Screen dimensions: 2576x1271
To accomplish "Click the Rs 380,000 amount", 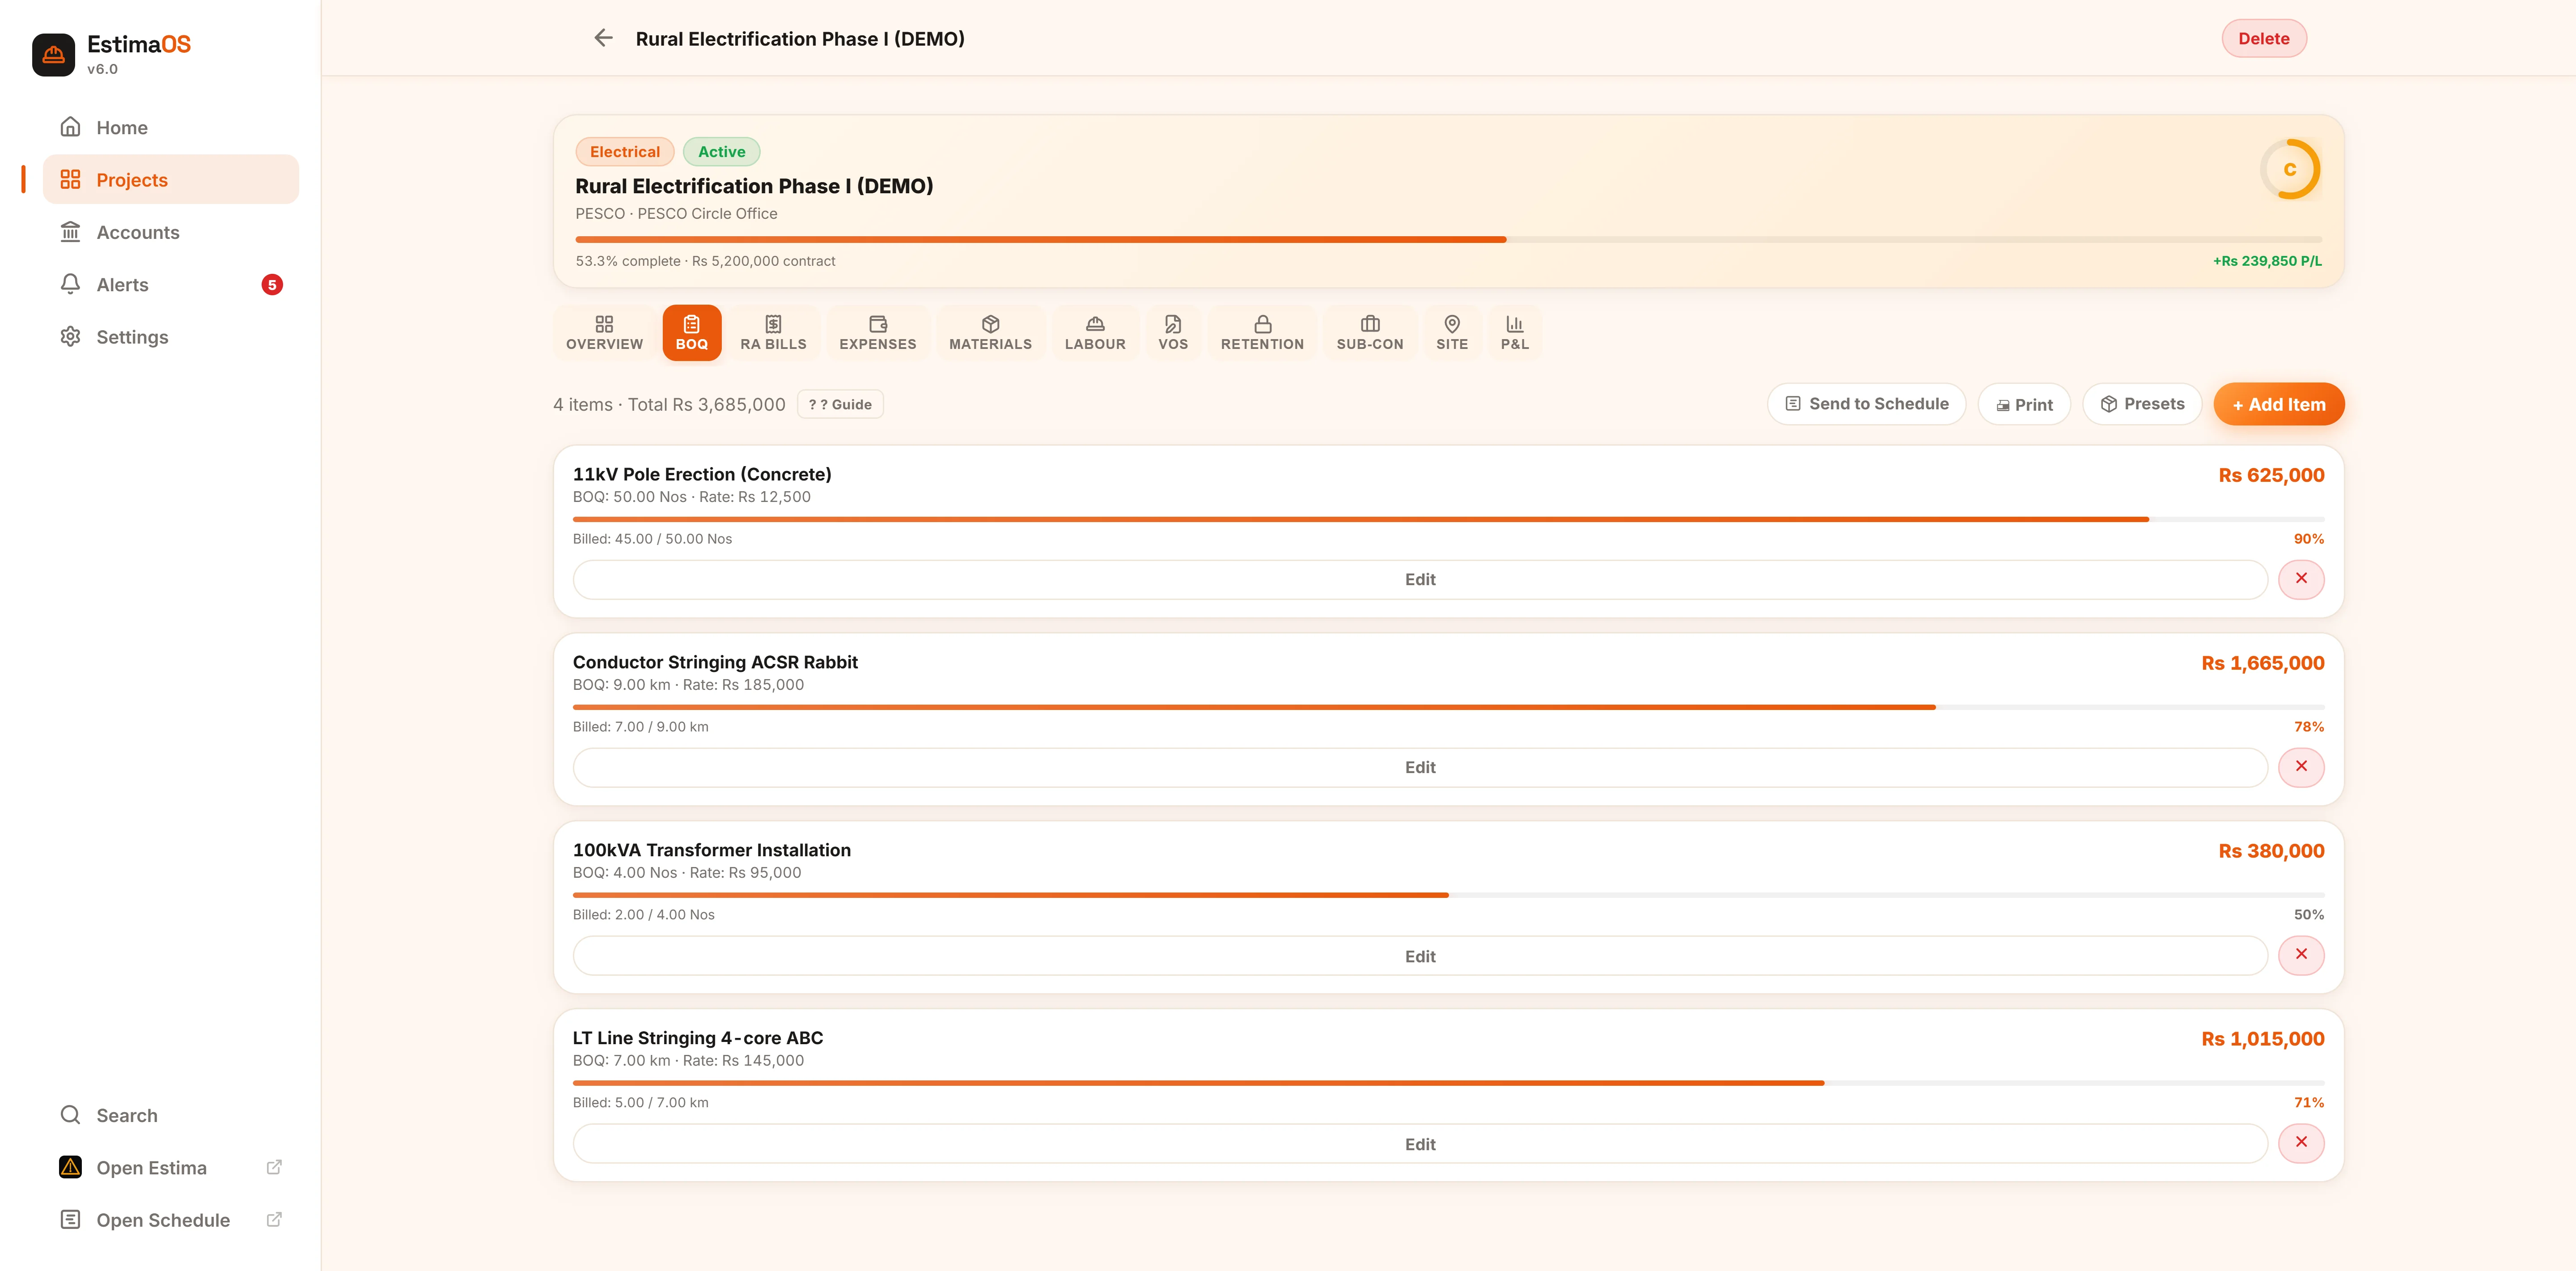I will (2271, 851).
